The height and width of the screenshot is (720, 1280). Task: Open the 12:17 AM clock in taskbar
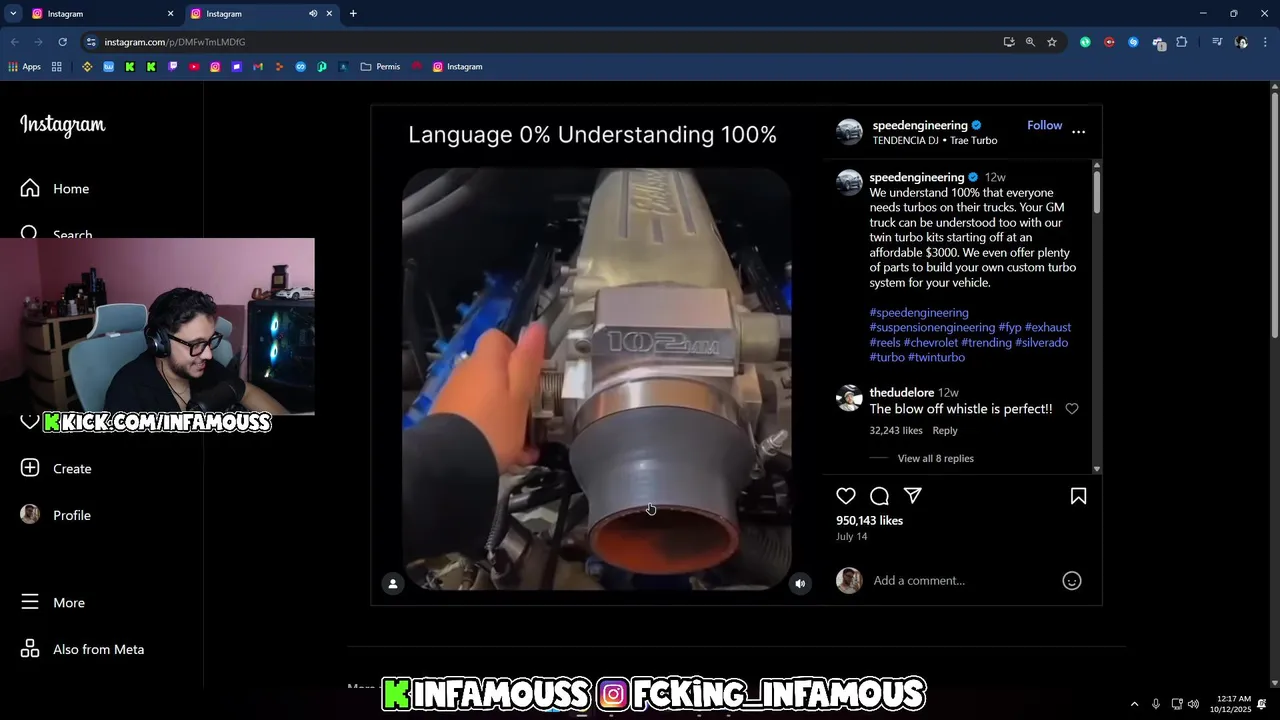click(x=1230, y=704)
